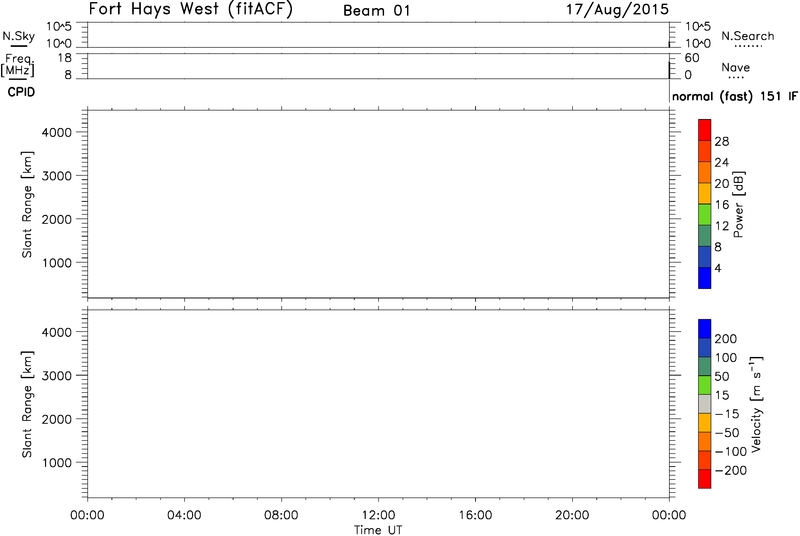This screenshot has height=536, width=800.
Task: Click the '-200' Velocity colorbar value
Action: pos(731,470)
